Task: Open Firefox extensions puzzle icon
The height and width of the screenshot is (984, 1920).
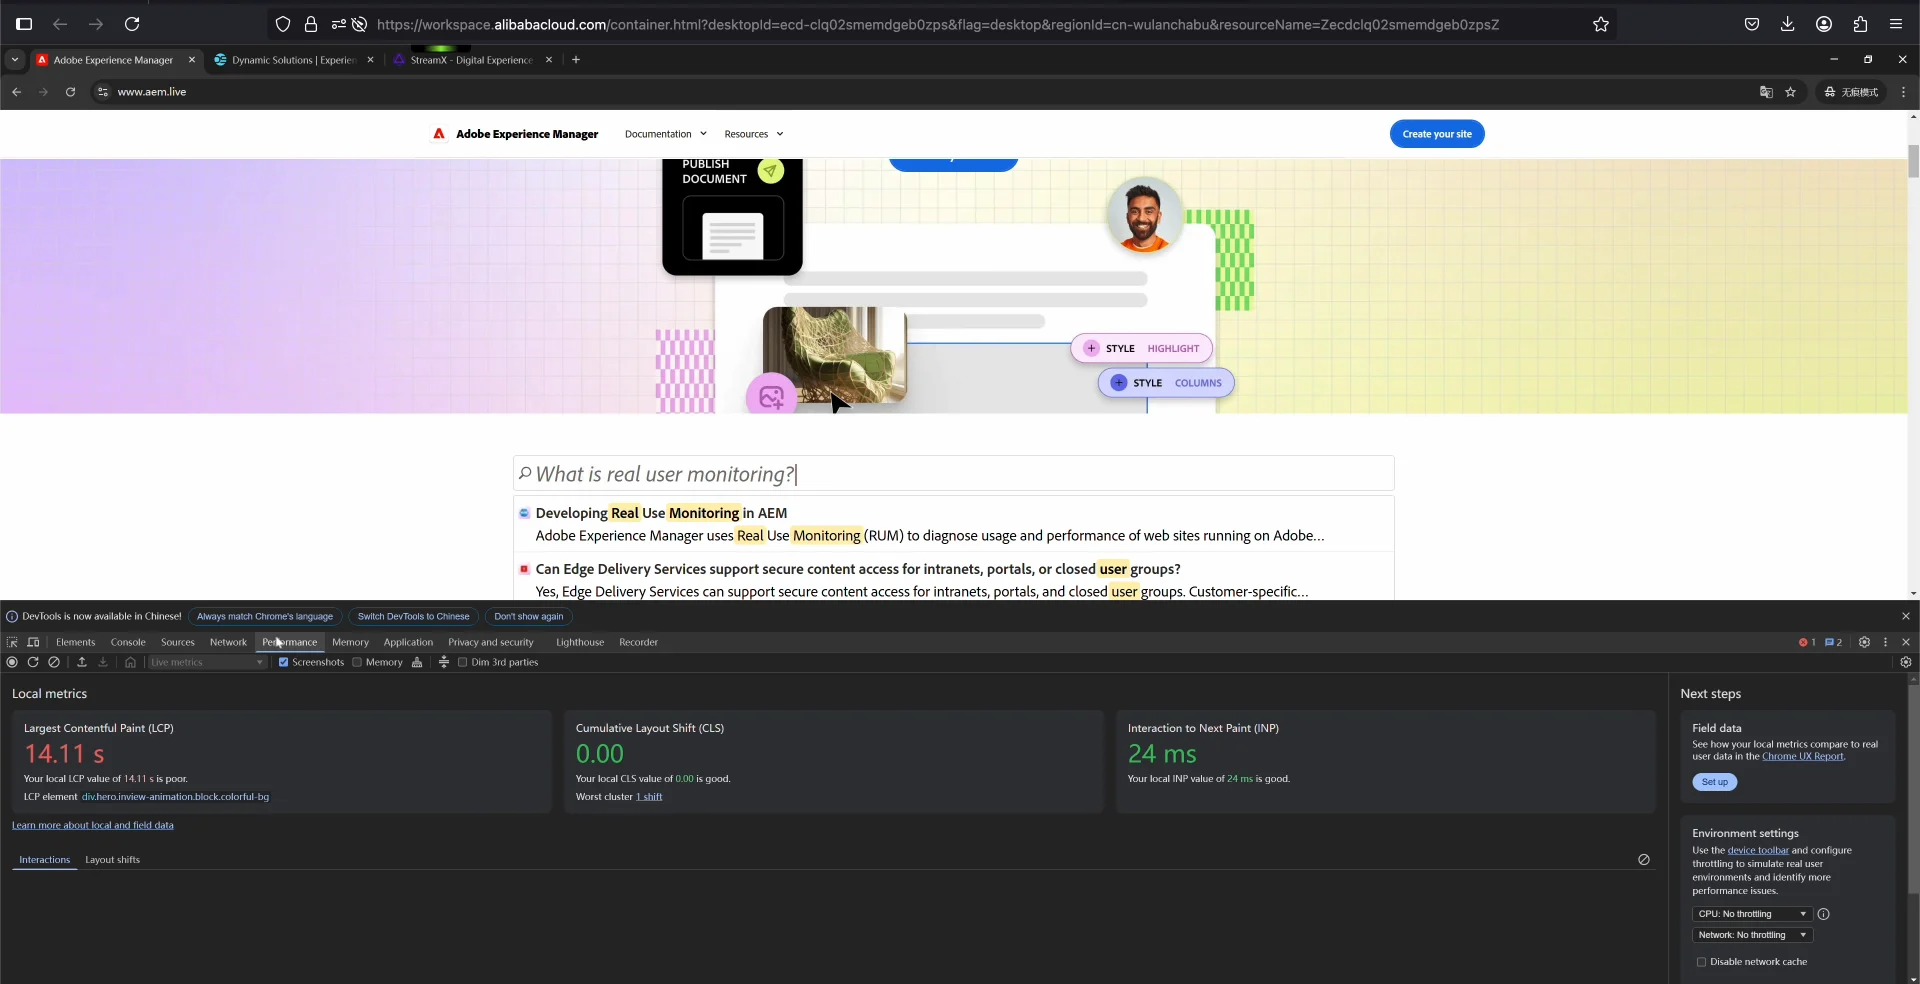Action: [1860, 24]
